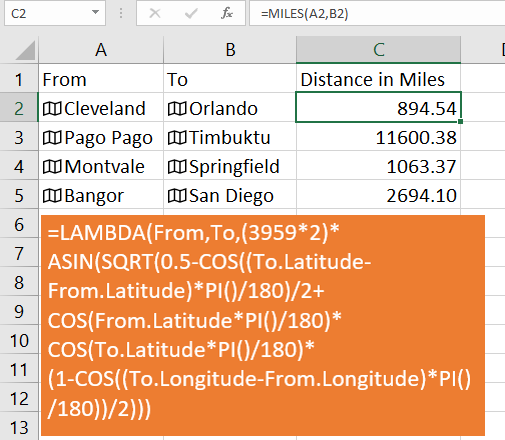Click the geography icon next to San Diego
This screenshot has width=505, height=440.
[177, 196]
